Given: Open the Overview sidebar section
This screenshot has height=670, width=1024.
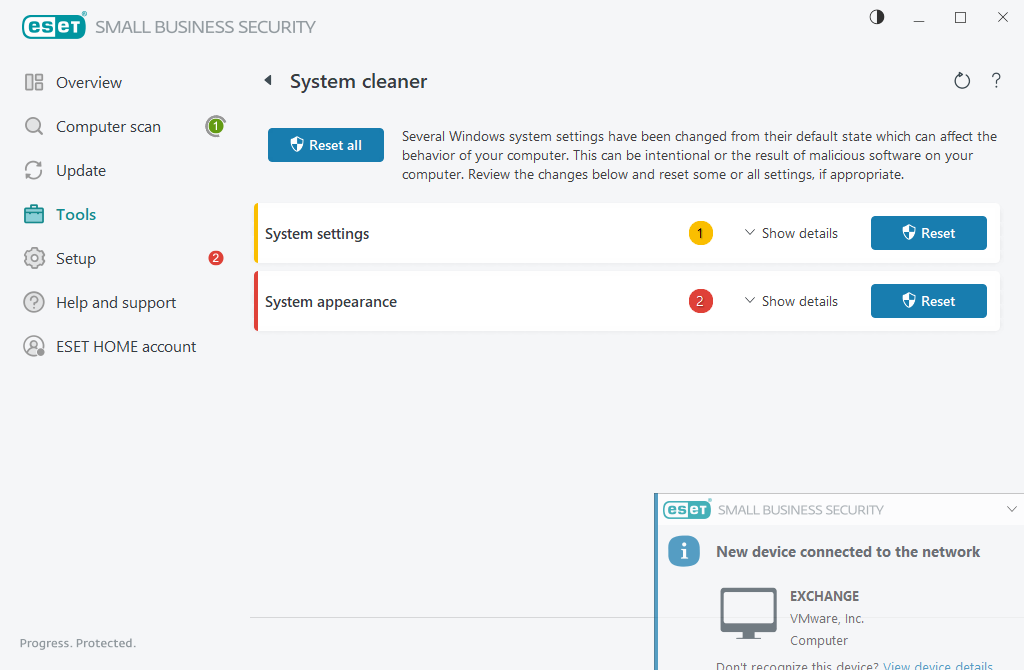Looking at the screenshot, I should click(90, 82).
